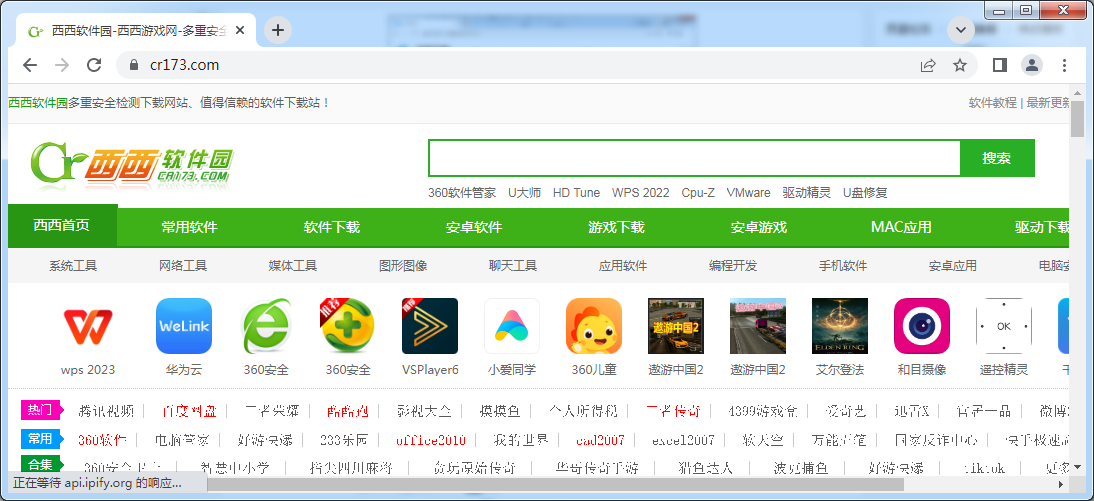Open the 常用软件 navigation item

click(x=189, y=227)
